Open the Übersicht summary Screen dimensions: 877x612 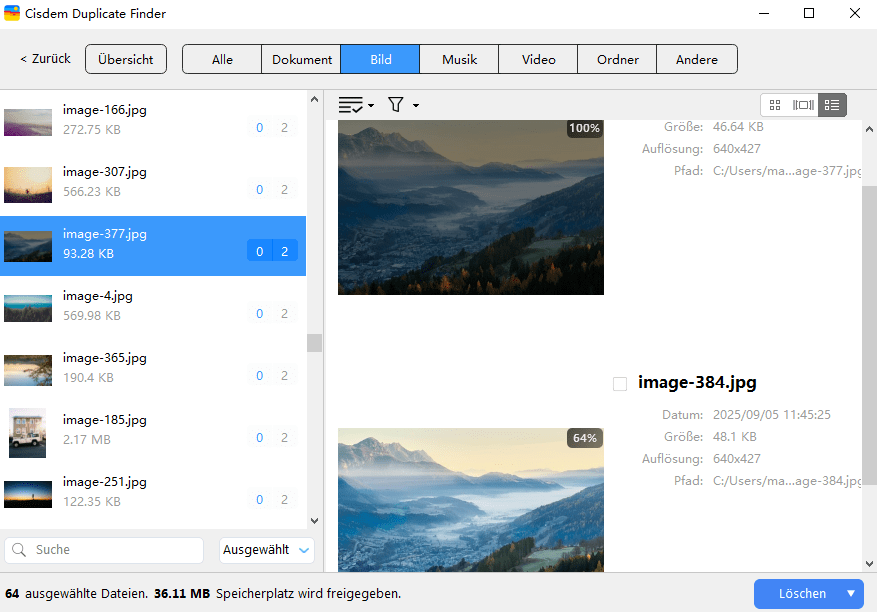coord(126,60)
